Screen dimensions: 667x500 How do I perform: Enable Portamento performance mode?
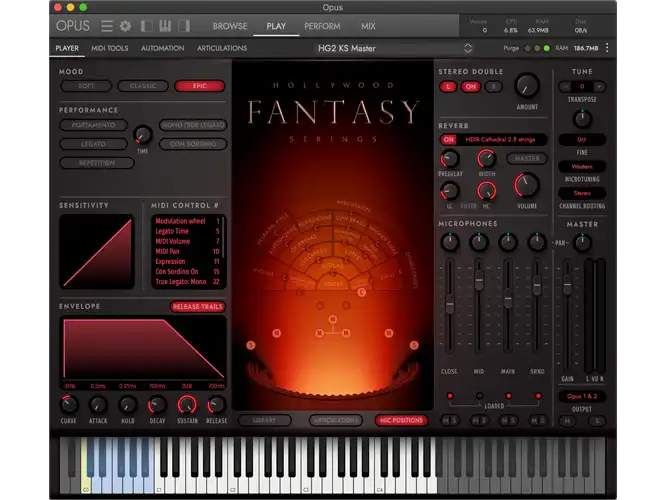[94, 125]
